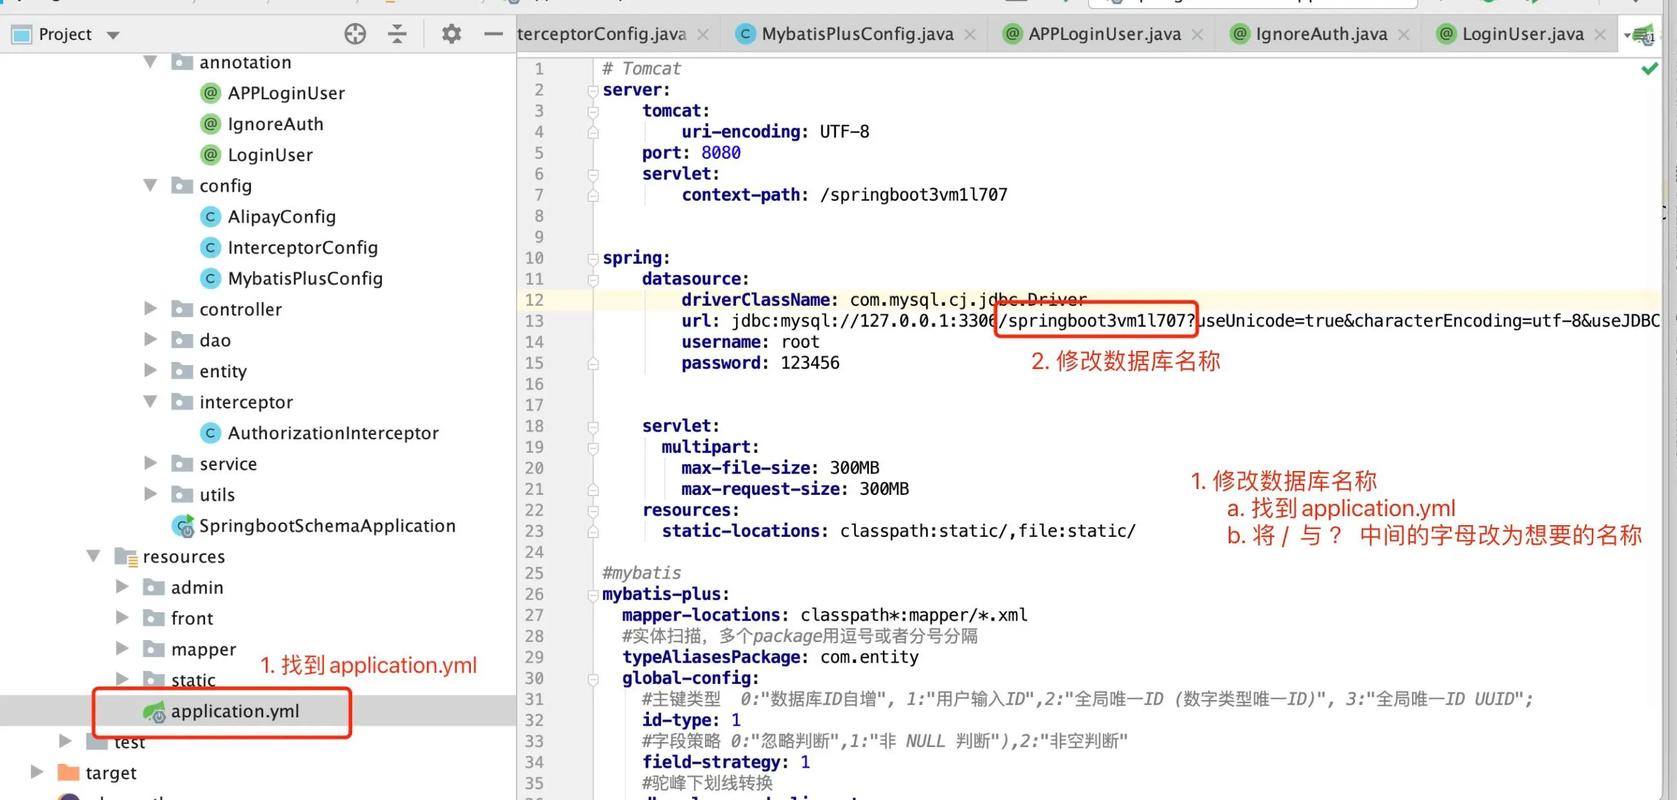Open Project panel settings gear
Screen dimensions: 1677x800
451,34
